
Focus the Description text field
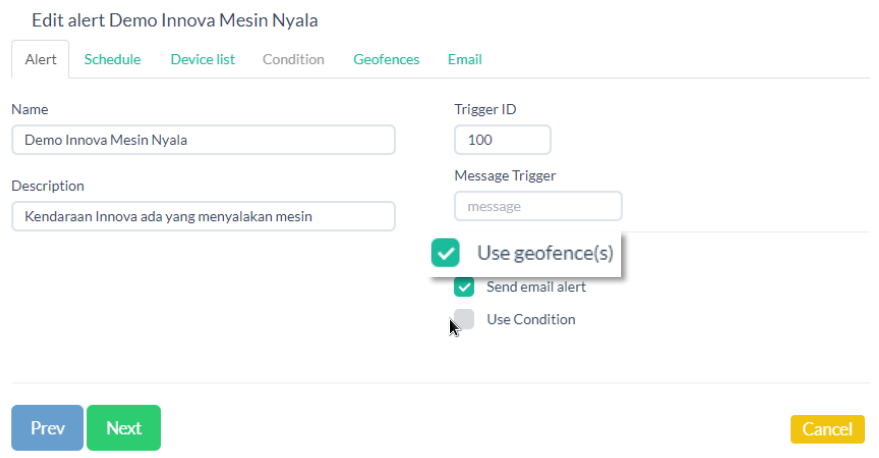(x=203, y=216)
